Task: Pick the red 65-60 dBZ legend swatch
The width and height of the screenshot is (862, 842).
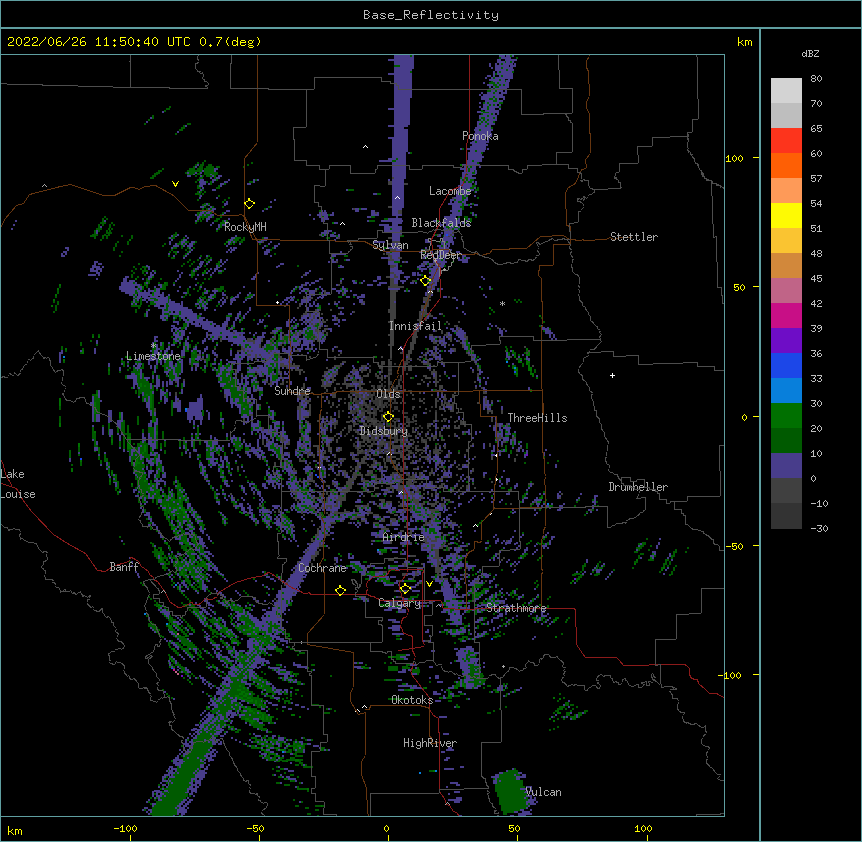Action: pos(786,141)
